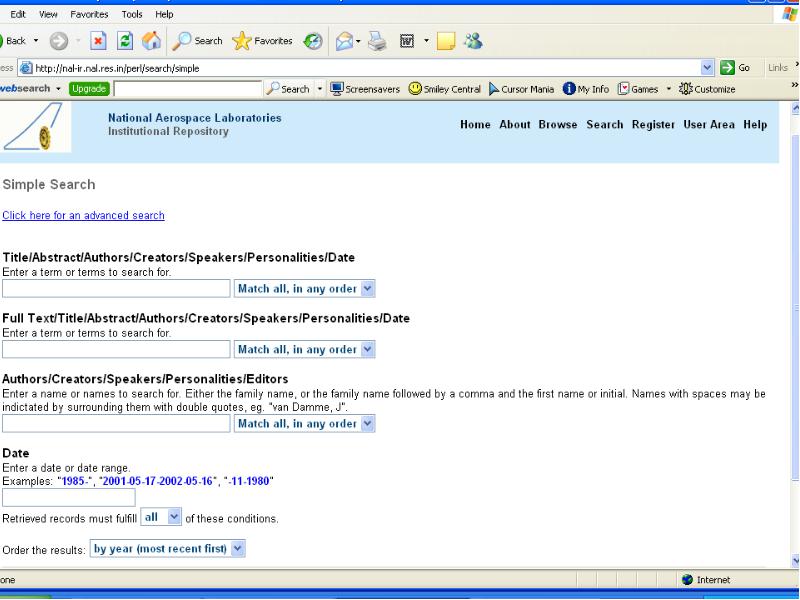The image size is (800, 600).
Task: Expand the Edit icon dropdown arrow
Action: point(426,41)
